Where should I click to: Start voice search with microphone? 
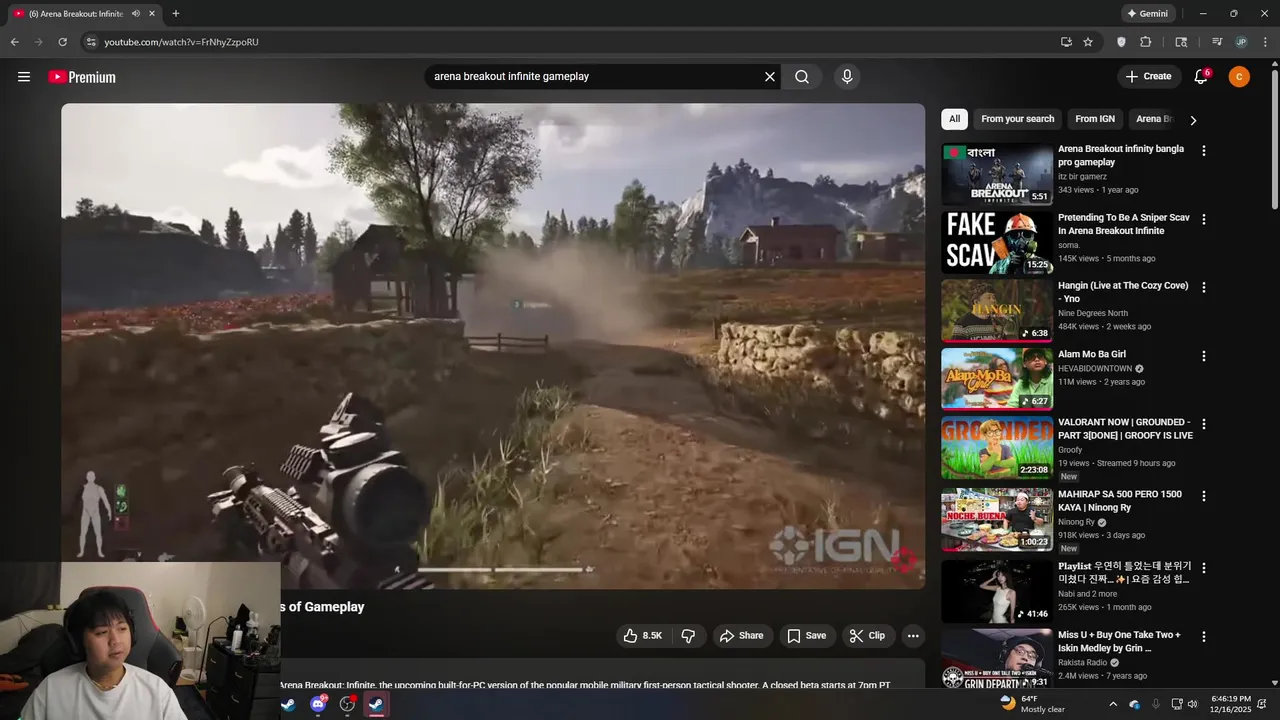[847, 77]
